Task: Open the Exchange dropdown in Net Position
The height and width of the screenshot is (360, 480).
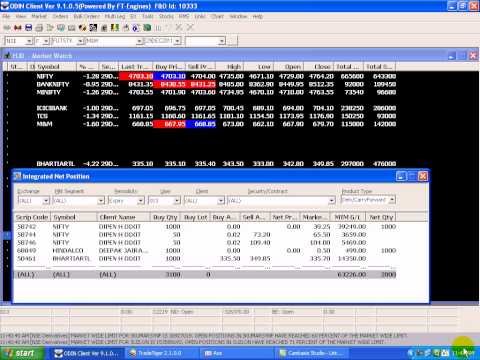Action: pyautogui.click(x=46, y=201)
